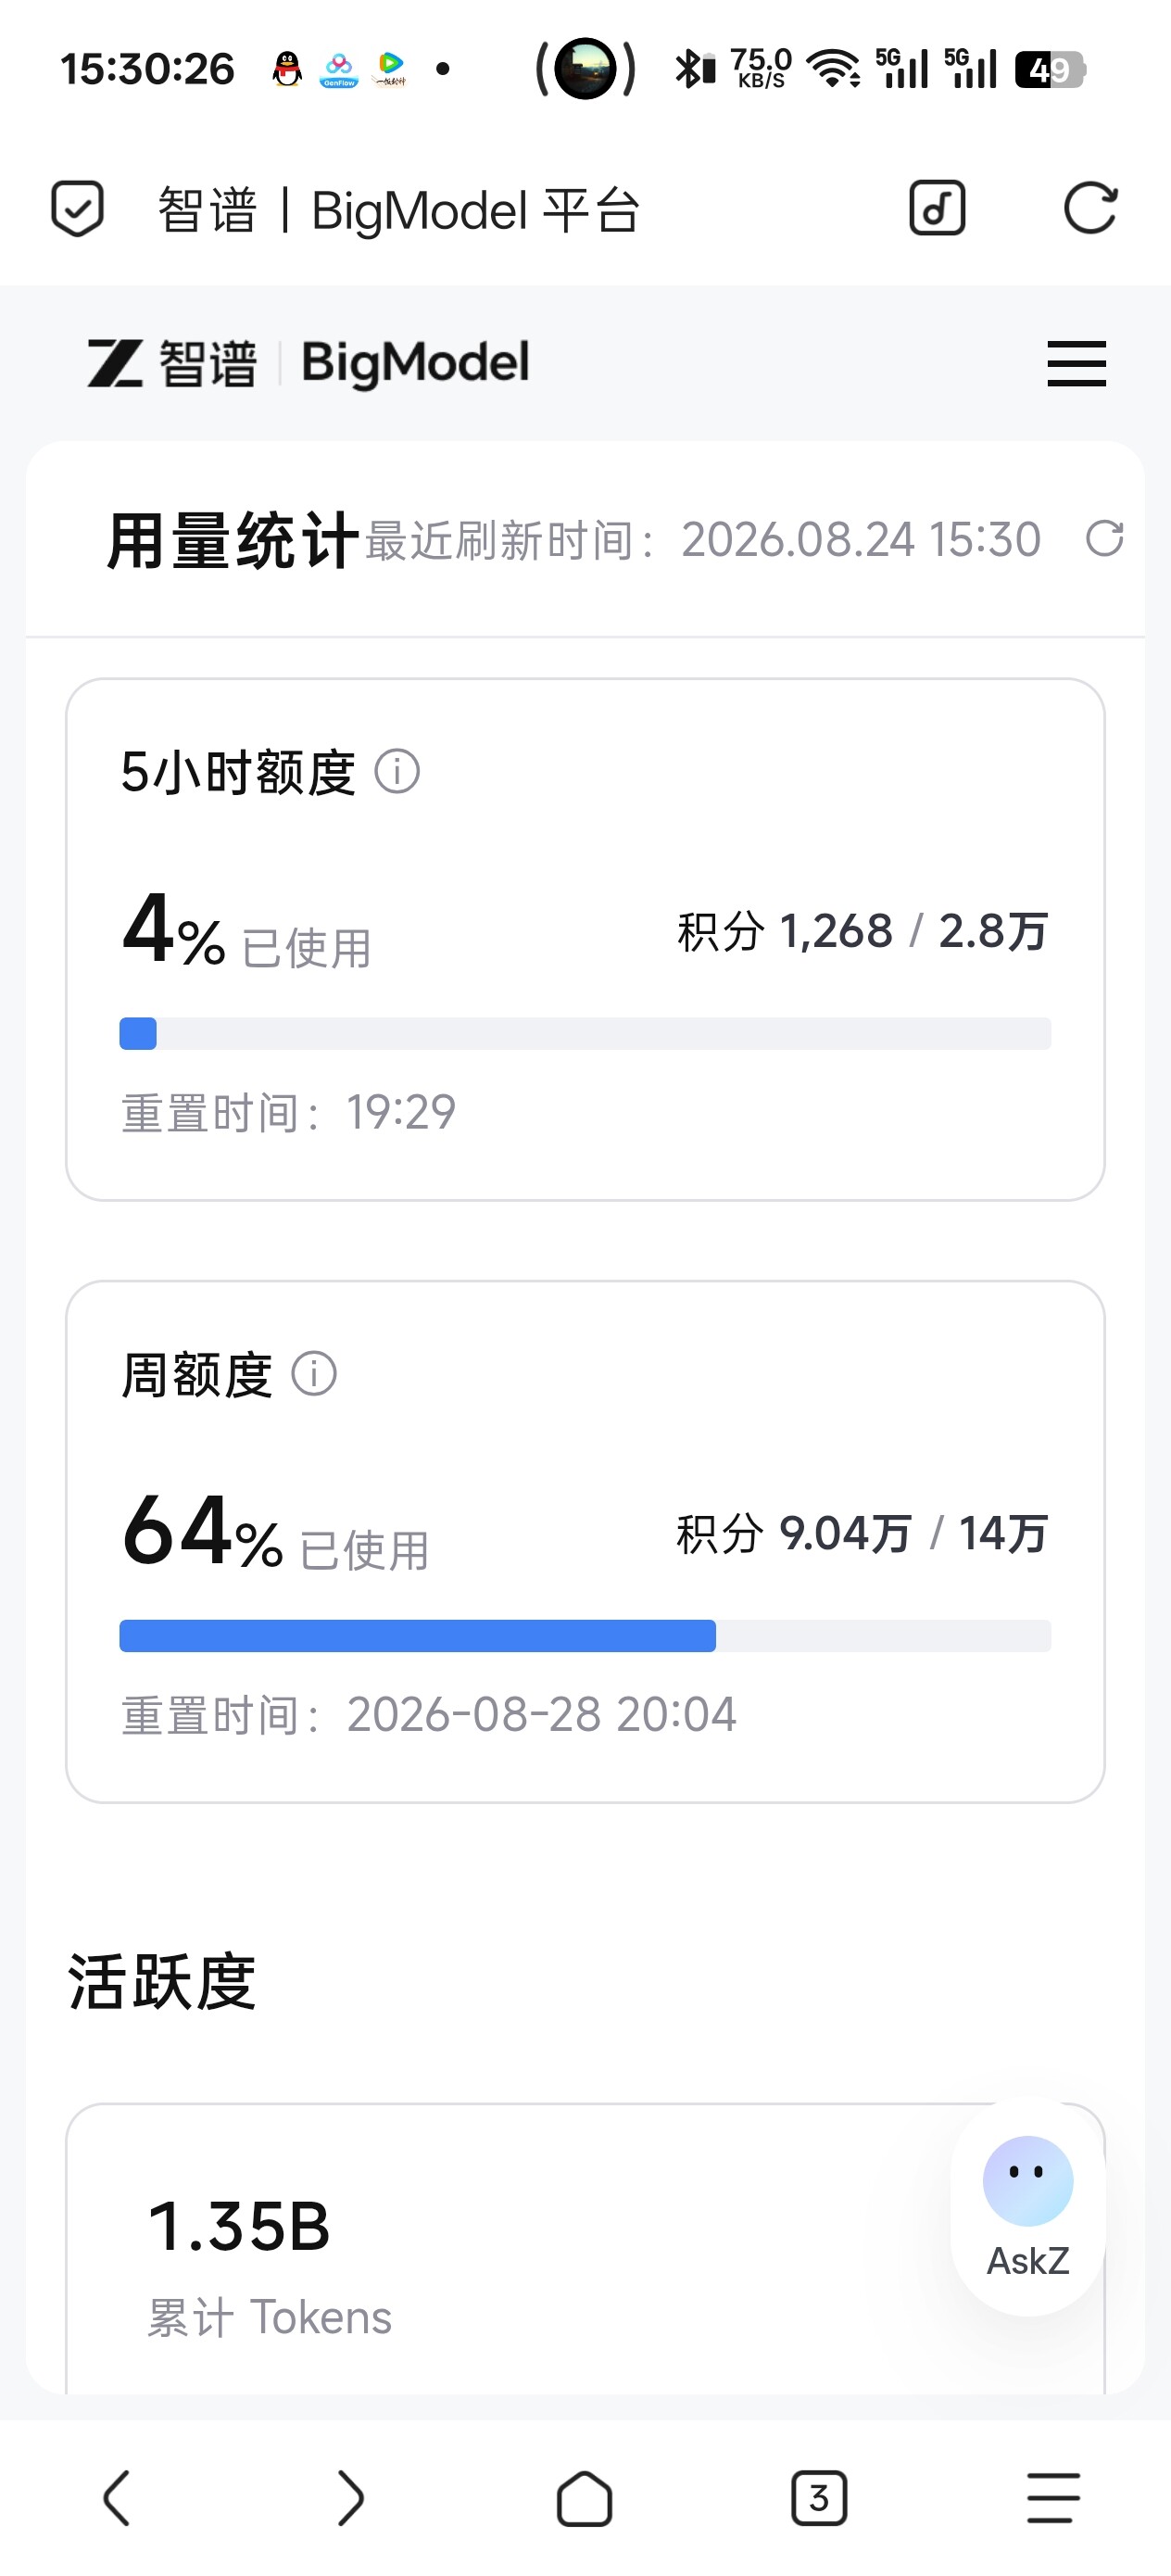Go forward with the browser forward arrow
This screenshot has width=1171, height=2576.
[x=350, y=2498]
